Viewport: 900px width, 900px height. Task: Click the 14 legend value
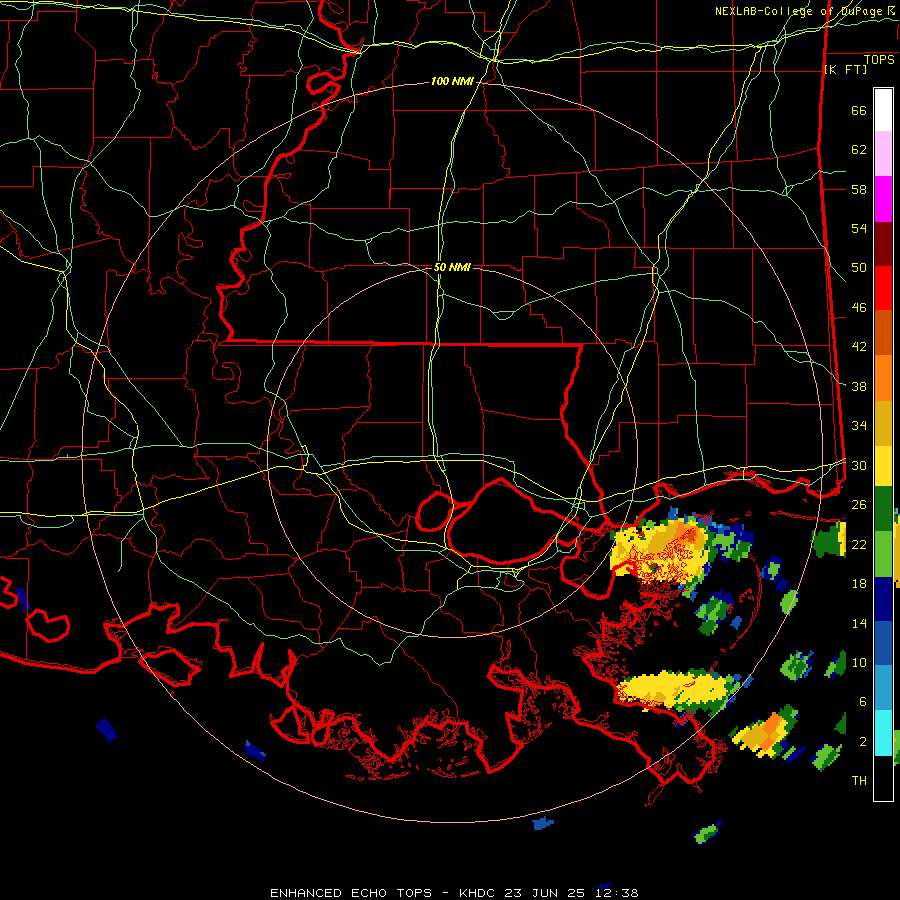pyautogui.click(x=859, y=623)
